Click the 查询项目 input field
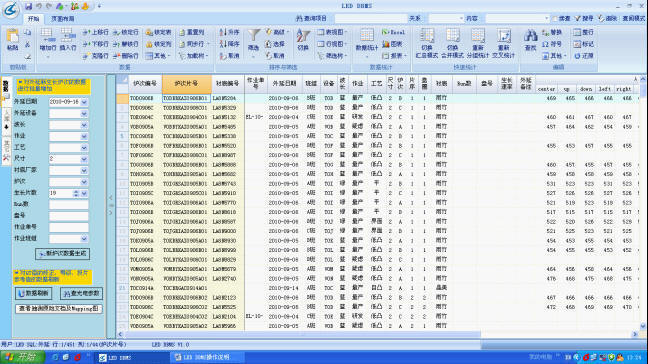The height and width of the screenshot is (364, 648). (x=370, y=19)
